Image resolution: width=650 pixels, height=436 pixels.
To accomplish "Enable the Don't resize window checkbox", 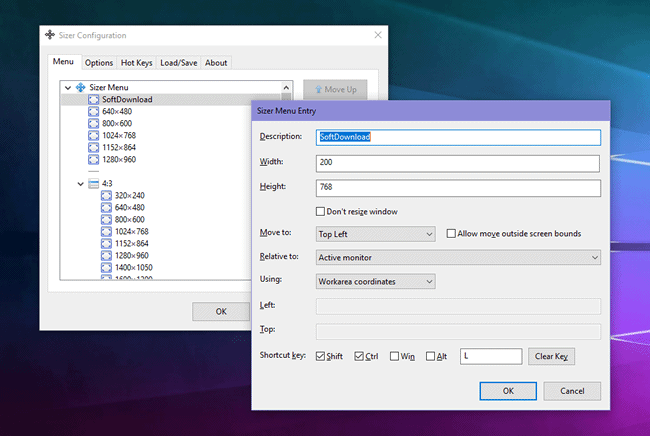I will (x=320, y=212).
